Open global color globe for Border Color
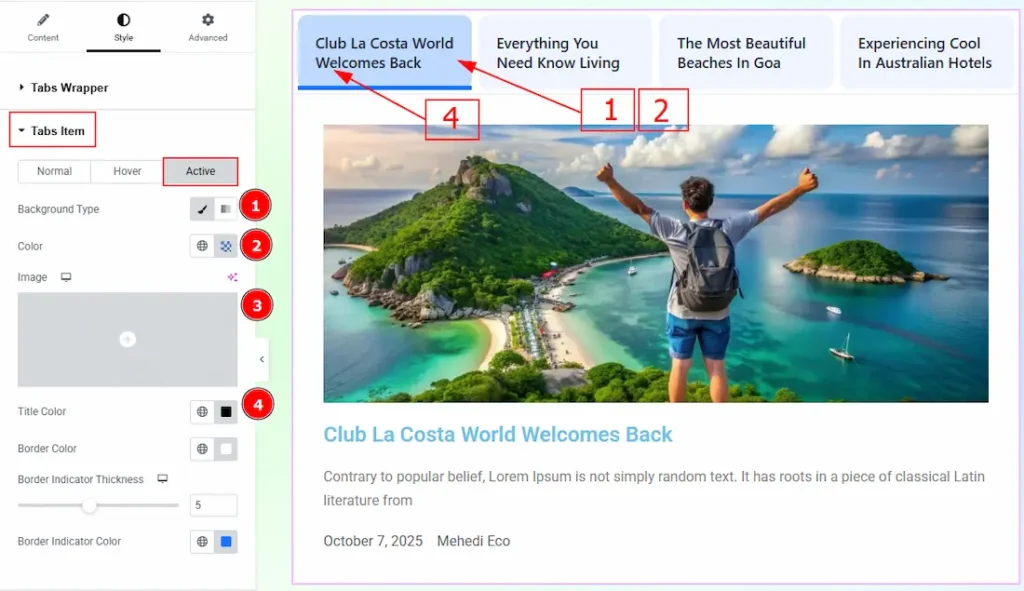This screenshot has height=591, width=1024. pyautogui.click(x=202, y=449)
